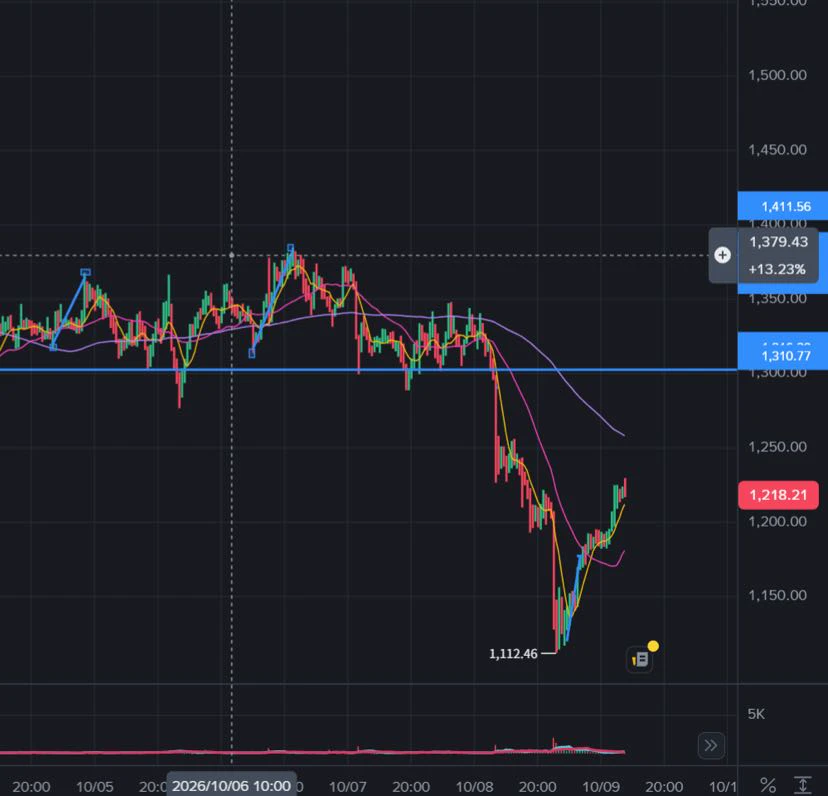Click the plus icon beside the crosshair price
Image resolution: width=828 pixels, height=796 pixels.
(x=722, y=256)
